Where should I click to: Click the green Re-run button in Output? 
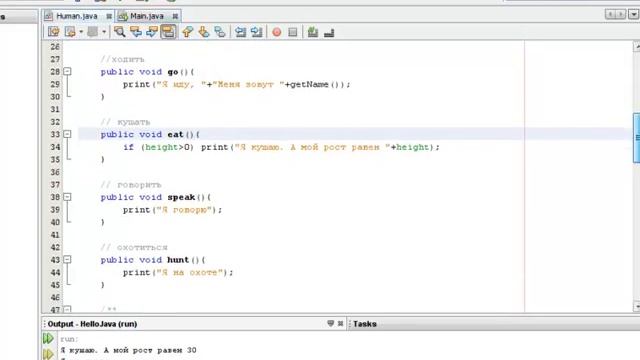[48, 338]
